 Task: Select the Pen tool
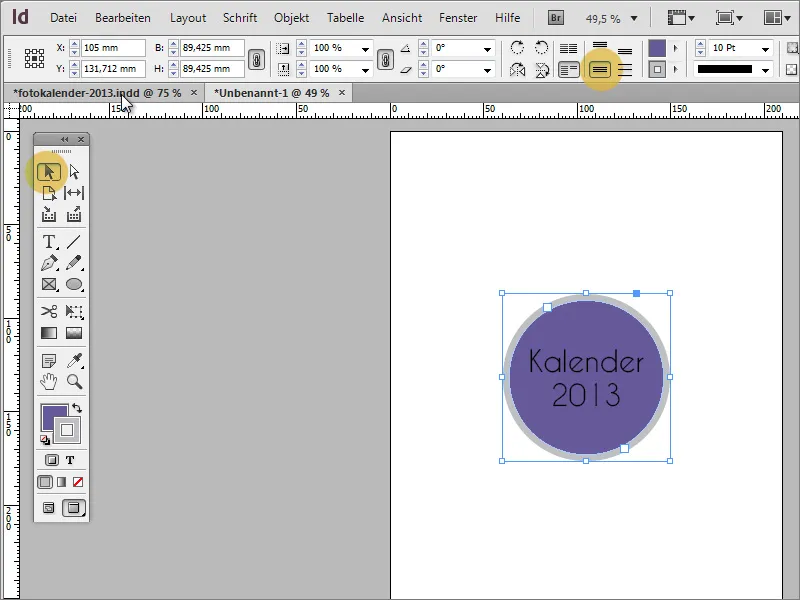tap(49, 263)
